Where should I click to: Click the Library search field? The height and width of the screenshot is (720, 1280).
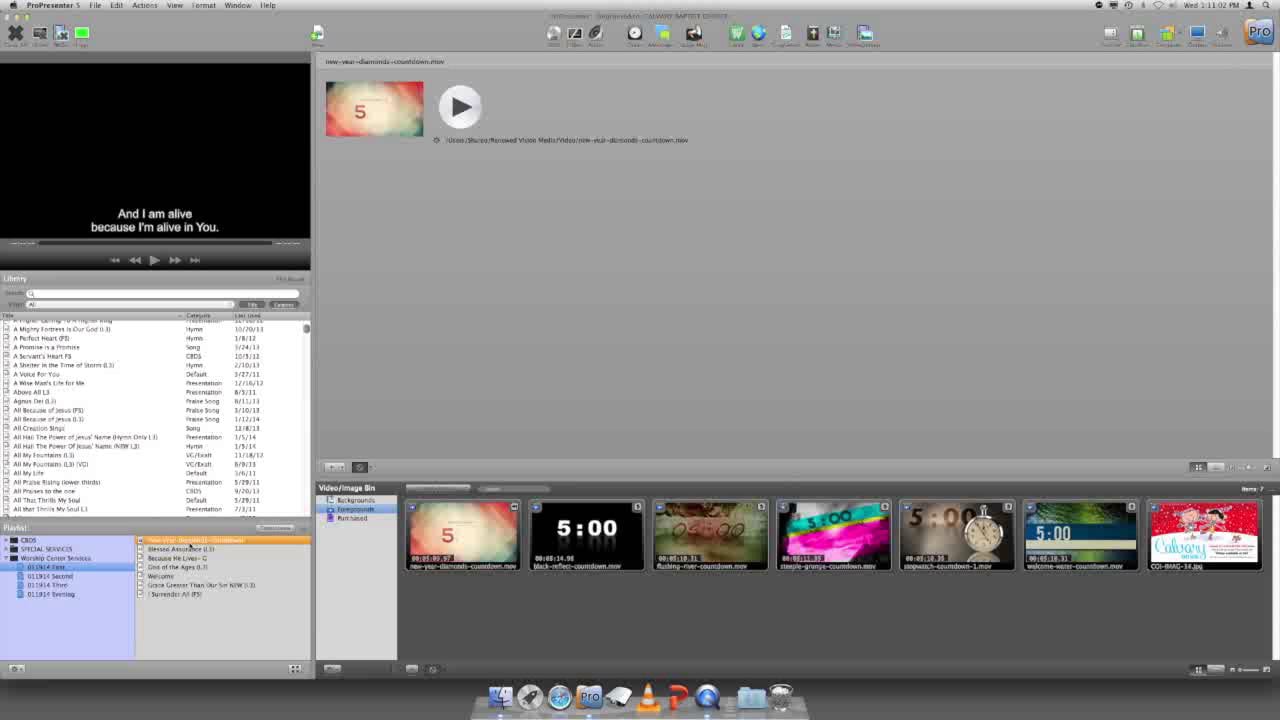click(162, 293)
